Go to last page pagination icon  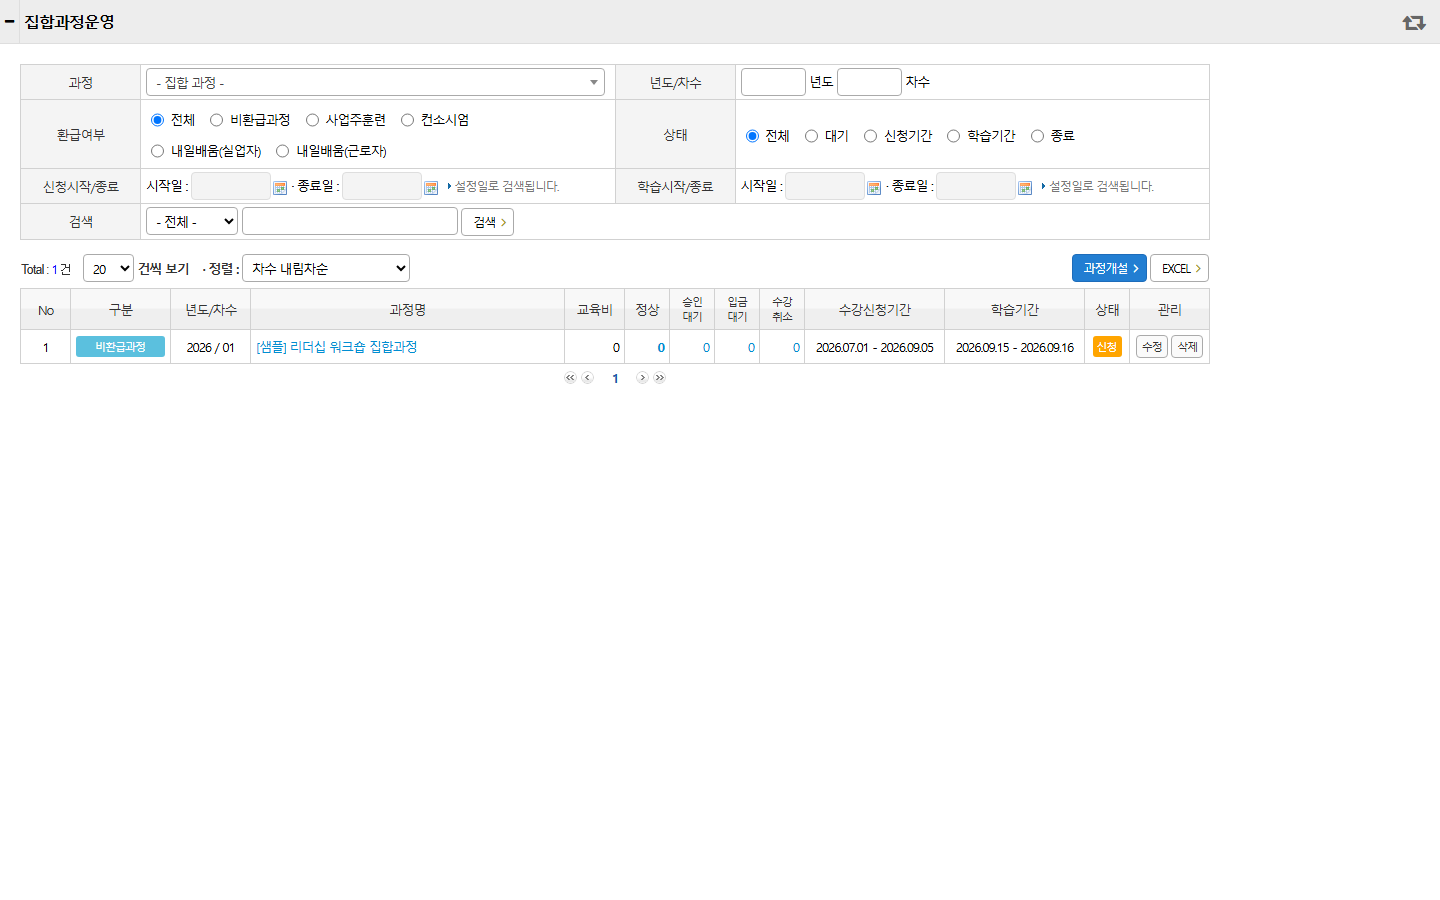pos(660,378)
